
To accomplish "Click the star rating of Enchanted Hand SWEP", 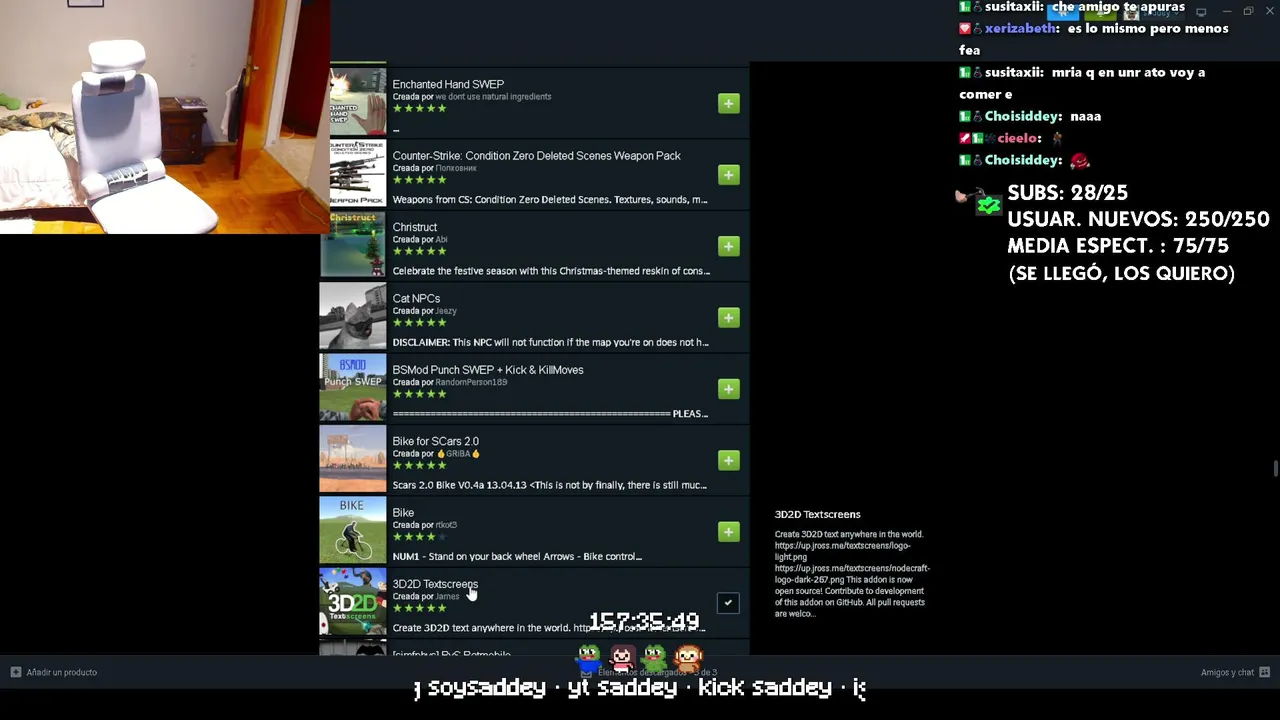I will [420, 108].
